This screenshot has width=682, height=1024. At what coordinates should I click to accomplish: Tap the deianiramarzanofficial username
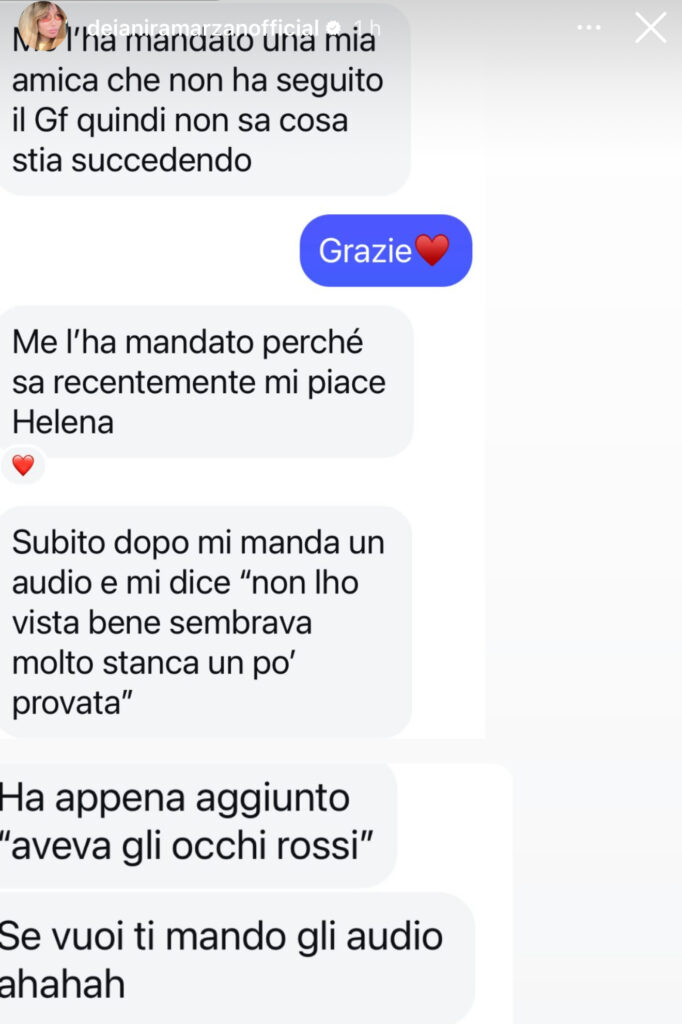click(203, 28)
